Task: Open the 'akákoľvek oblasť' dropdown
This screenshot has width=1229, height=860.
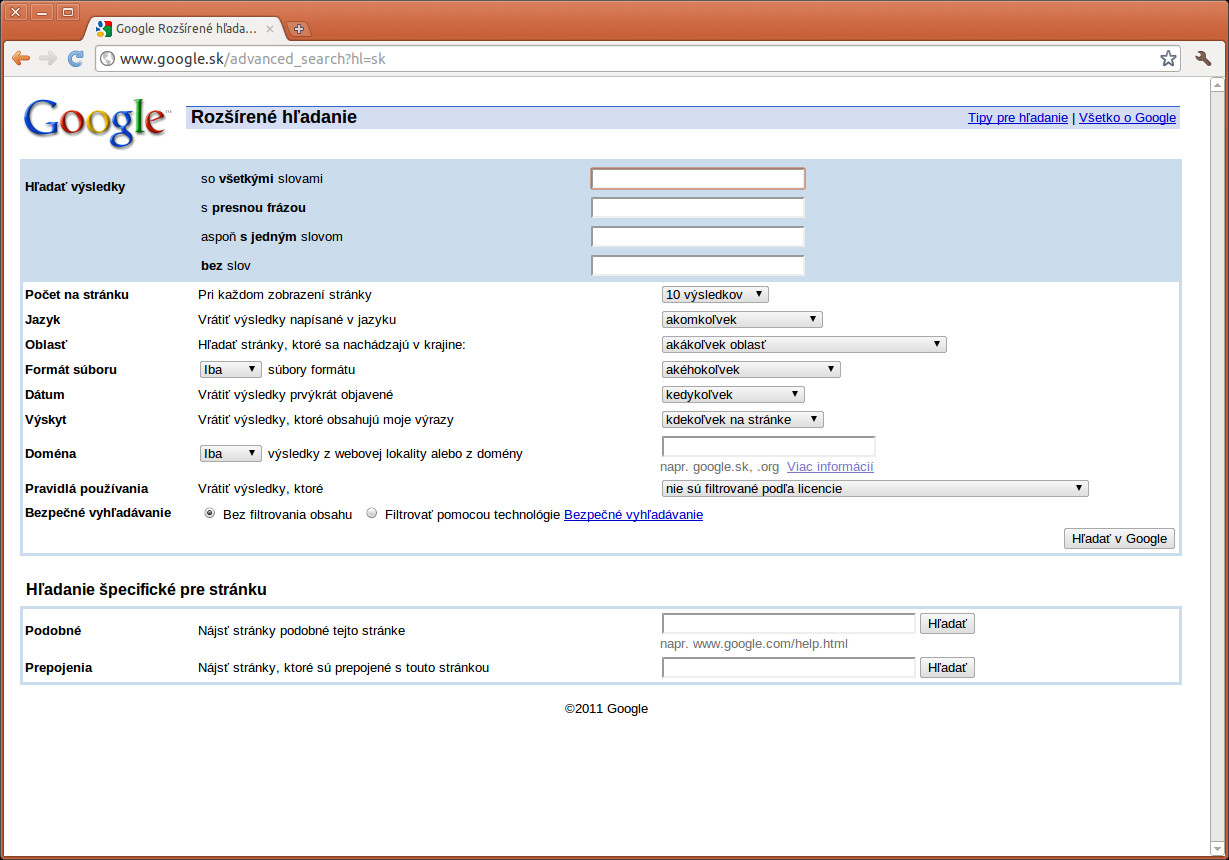Action: tap(804, 344)
